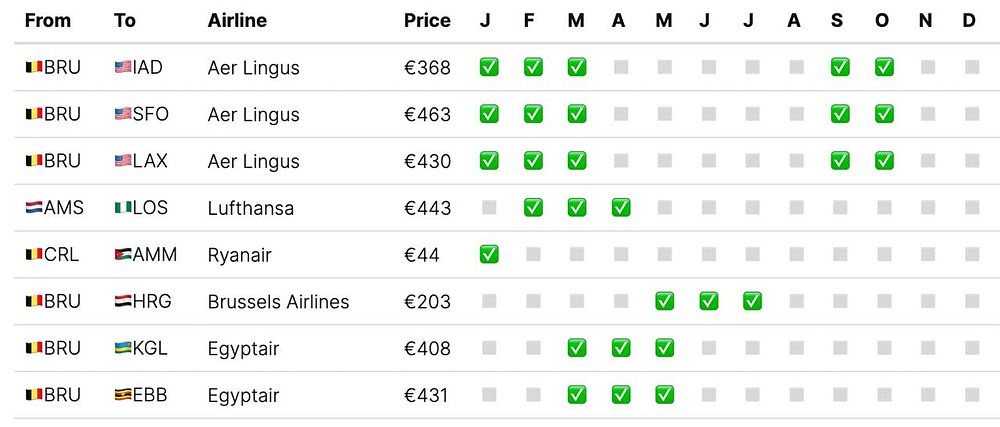The image size is (1000, 427).
Task: Select the Brussels Airlines airline name
Action: 278,302
